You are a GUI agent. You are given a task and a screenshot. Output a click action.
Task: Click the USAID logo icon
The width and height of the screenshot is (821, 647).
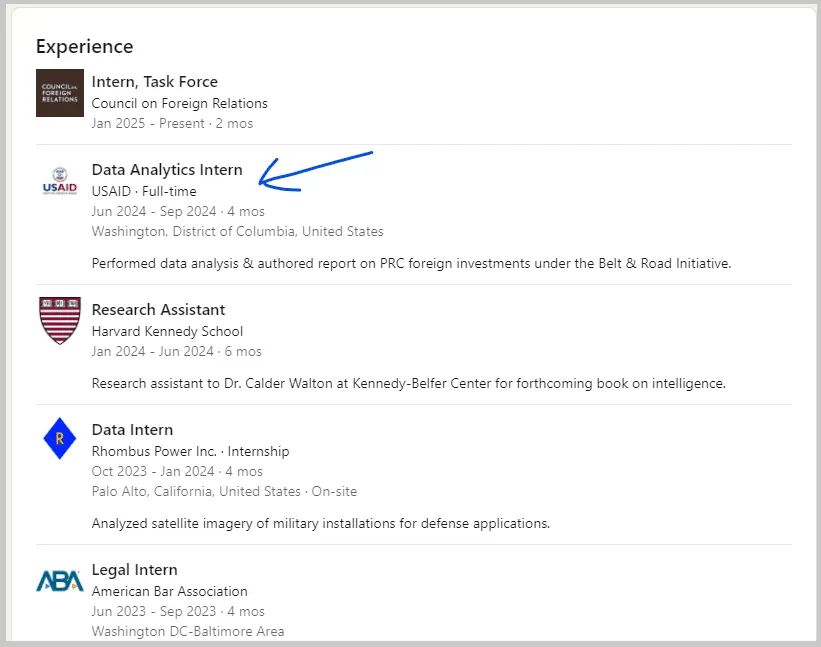click(59, 180)
